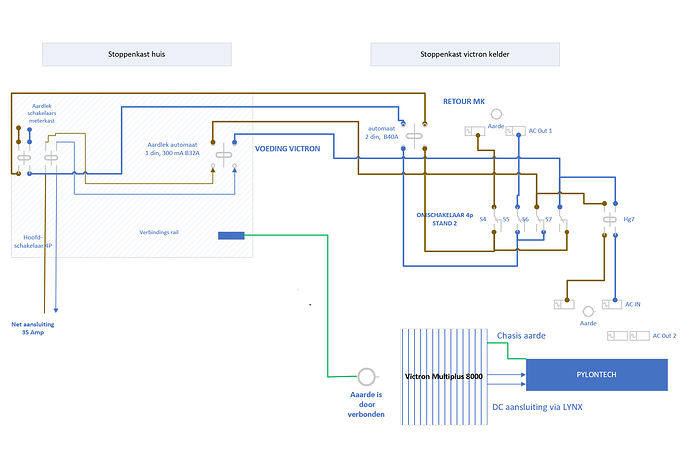Click the Hg7 label
The width and height of the screenshot is (690, 463).
point(629,219)
